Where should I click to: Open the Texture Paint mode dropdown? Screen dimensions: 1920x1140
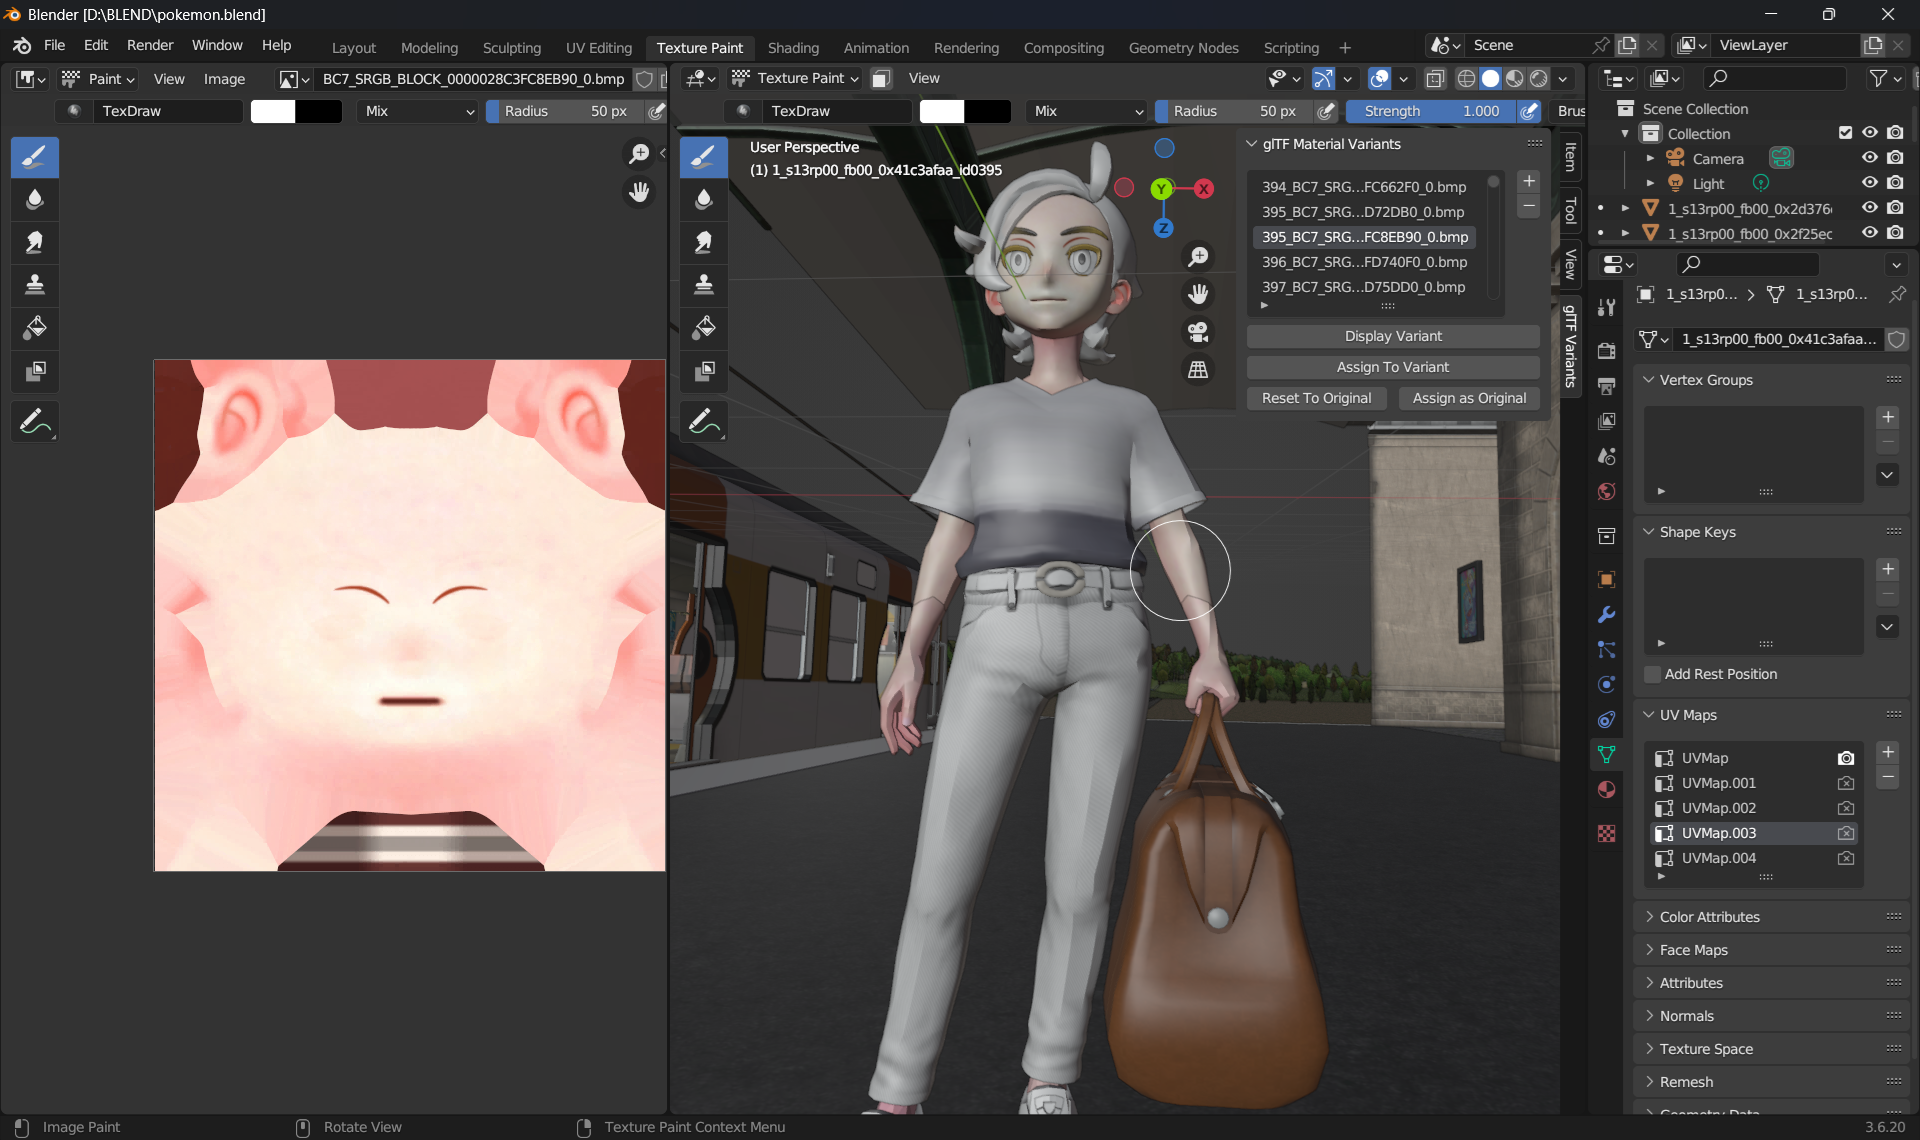click(795, 78)
